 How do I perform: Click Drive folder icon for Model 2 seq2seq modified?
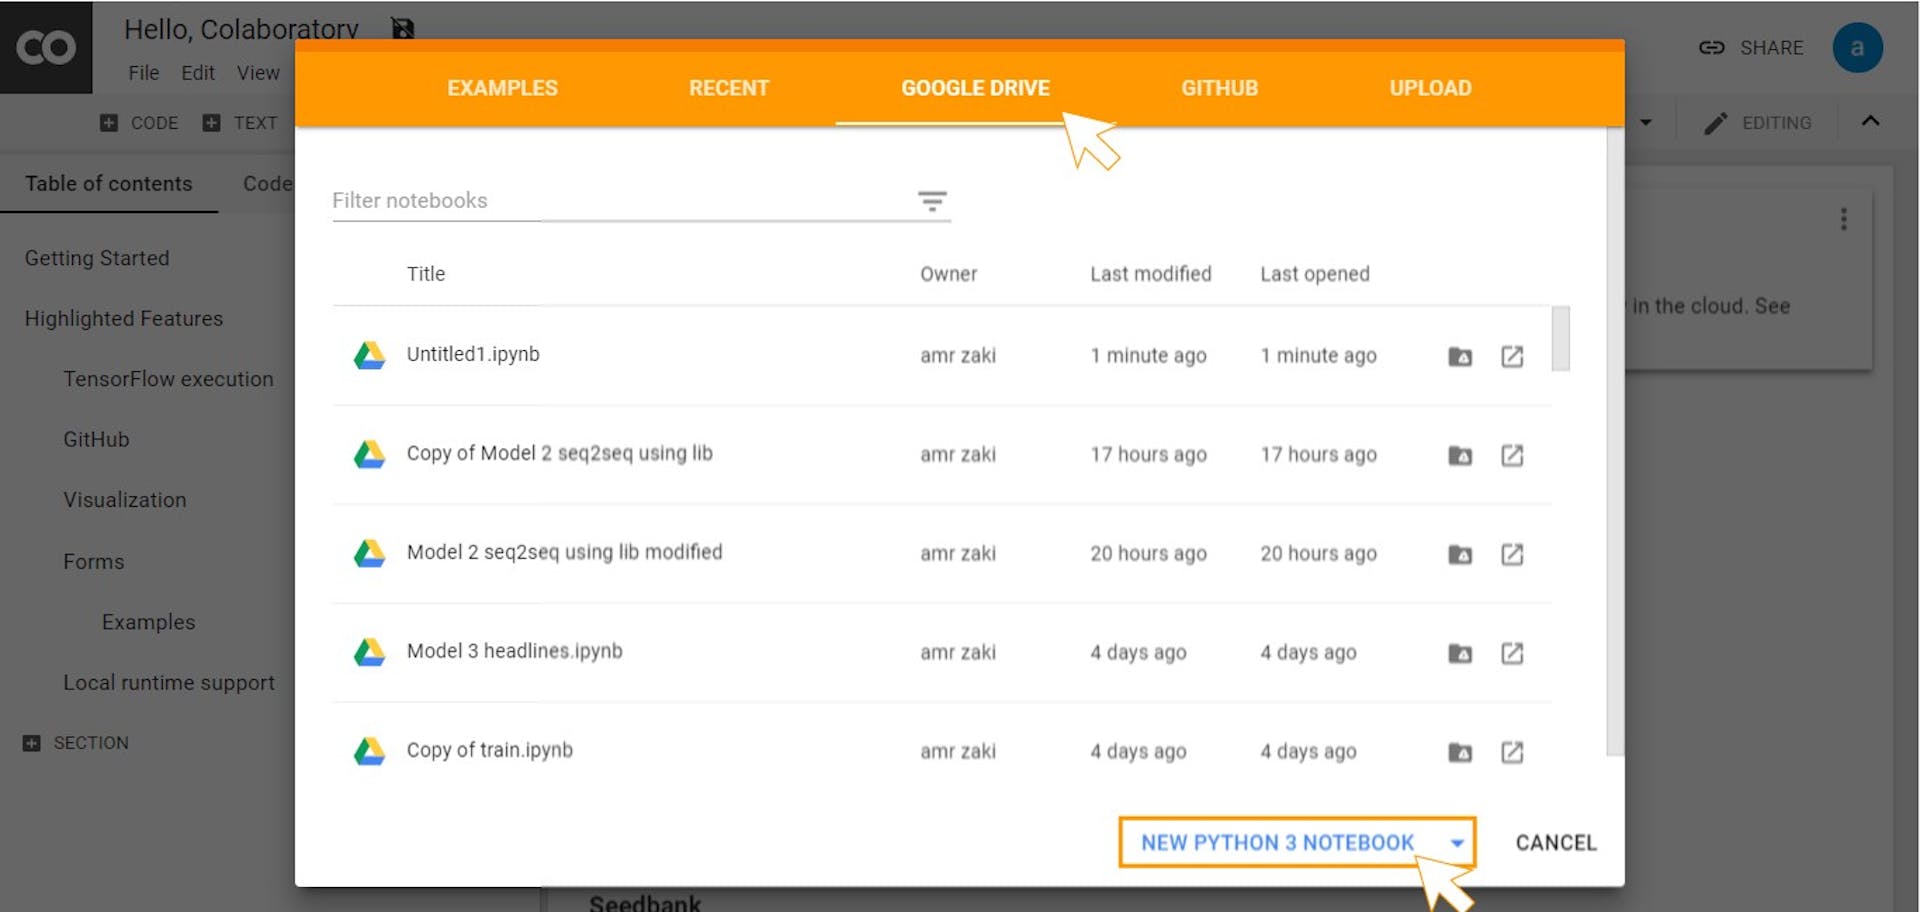click(x=1460, y=554)
